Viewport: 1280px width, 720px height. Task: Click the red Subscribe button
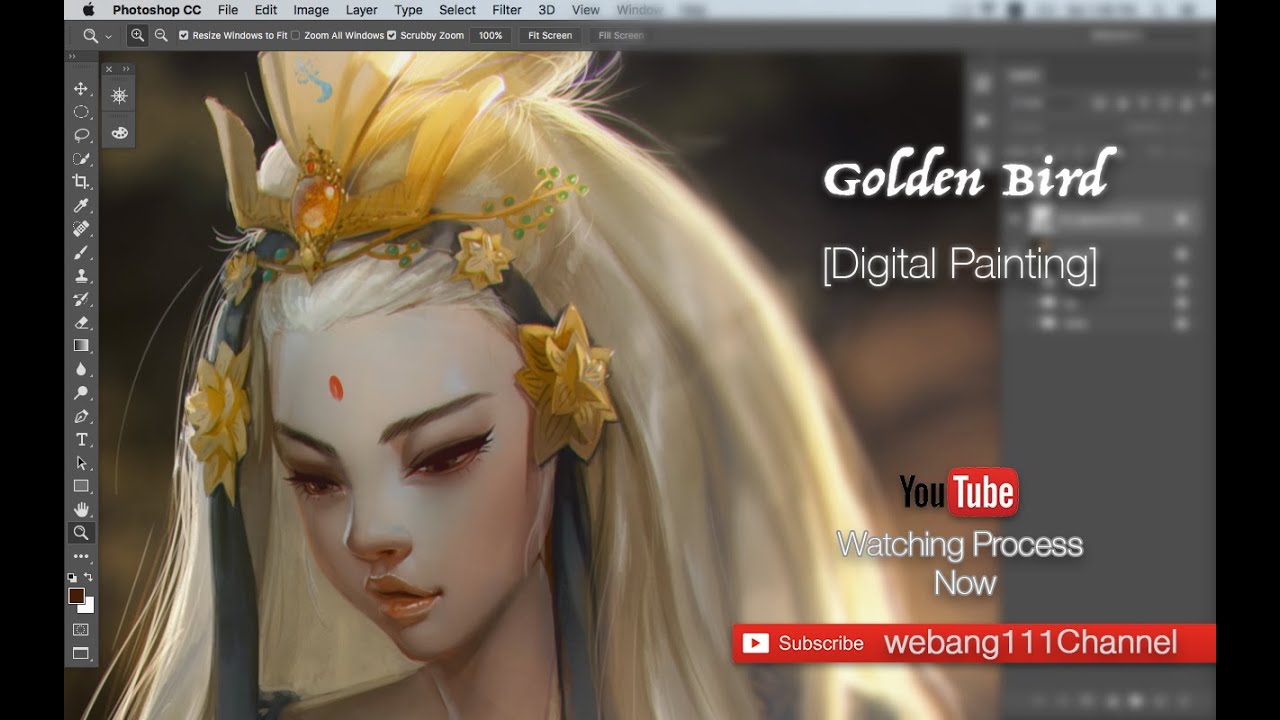pos(804,644)
